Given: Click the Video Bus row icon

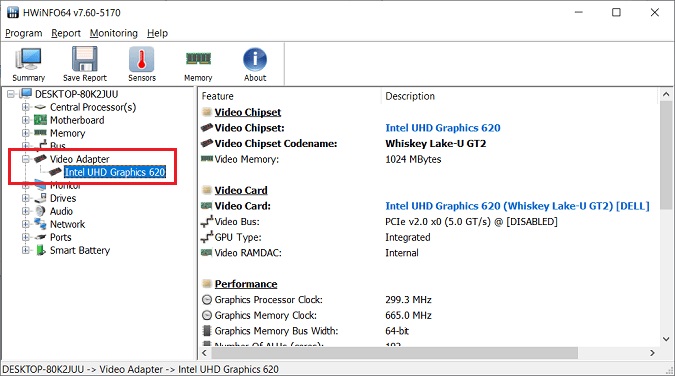Looking at the screenshot, I should pos(207,221).
